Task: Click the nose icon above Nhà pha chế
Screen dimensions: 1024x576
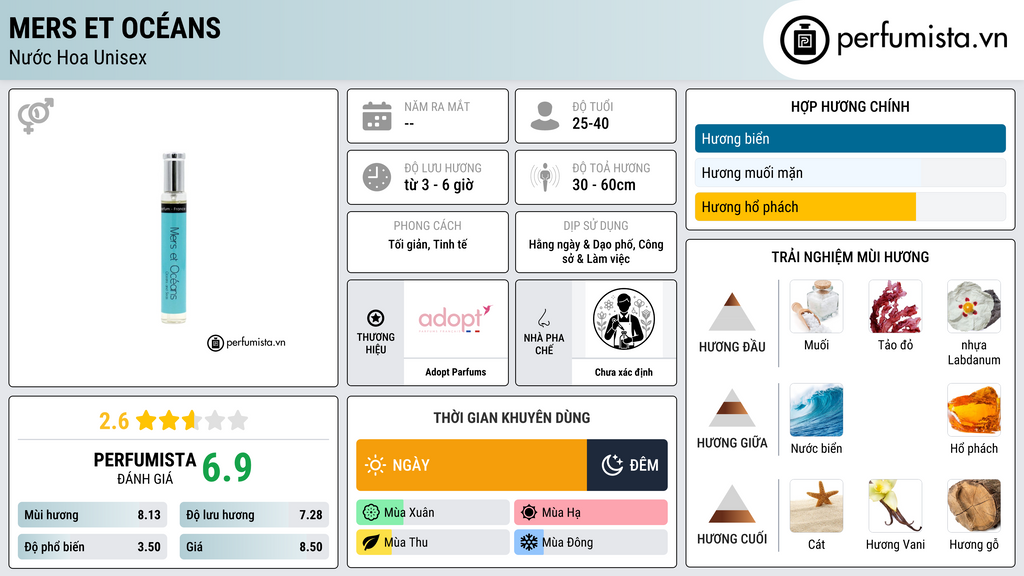Action: click(543, 318)
